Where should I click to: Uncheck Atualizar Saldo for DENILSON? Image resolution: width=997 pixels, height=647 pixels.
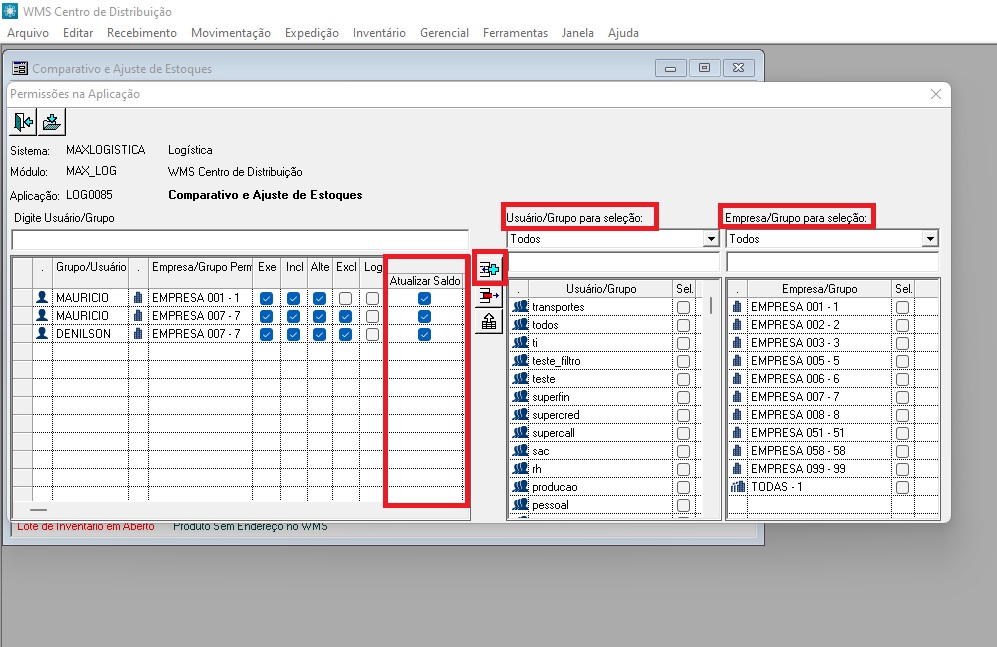point(425,334)
